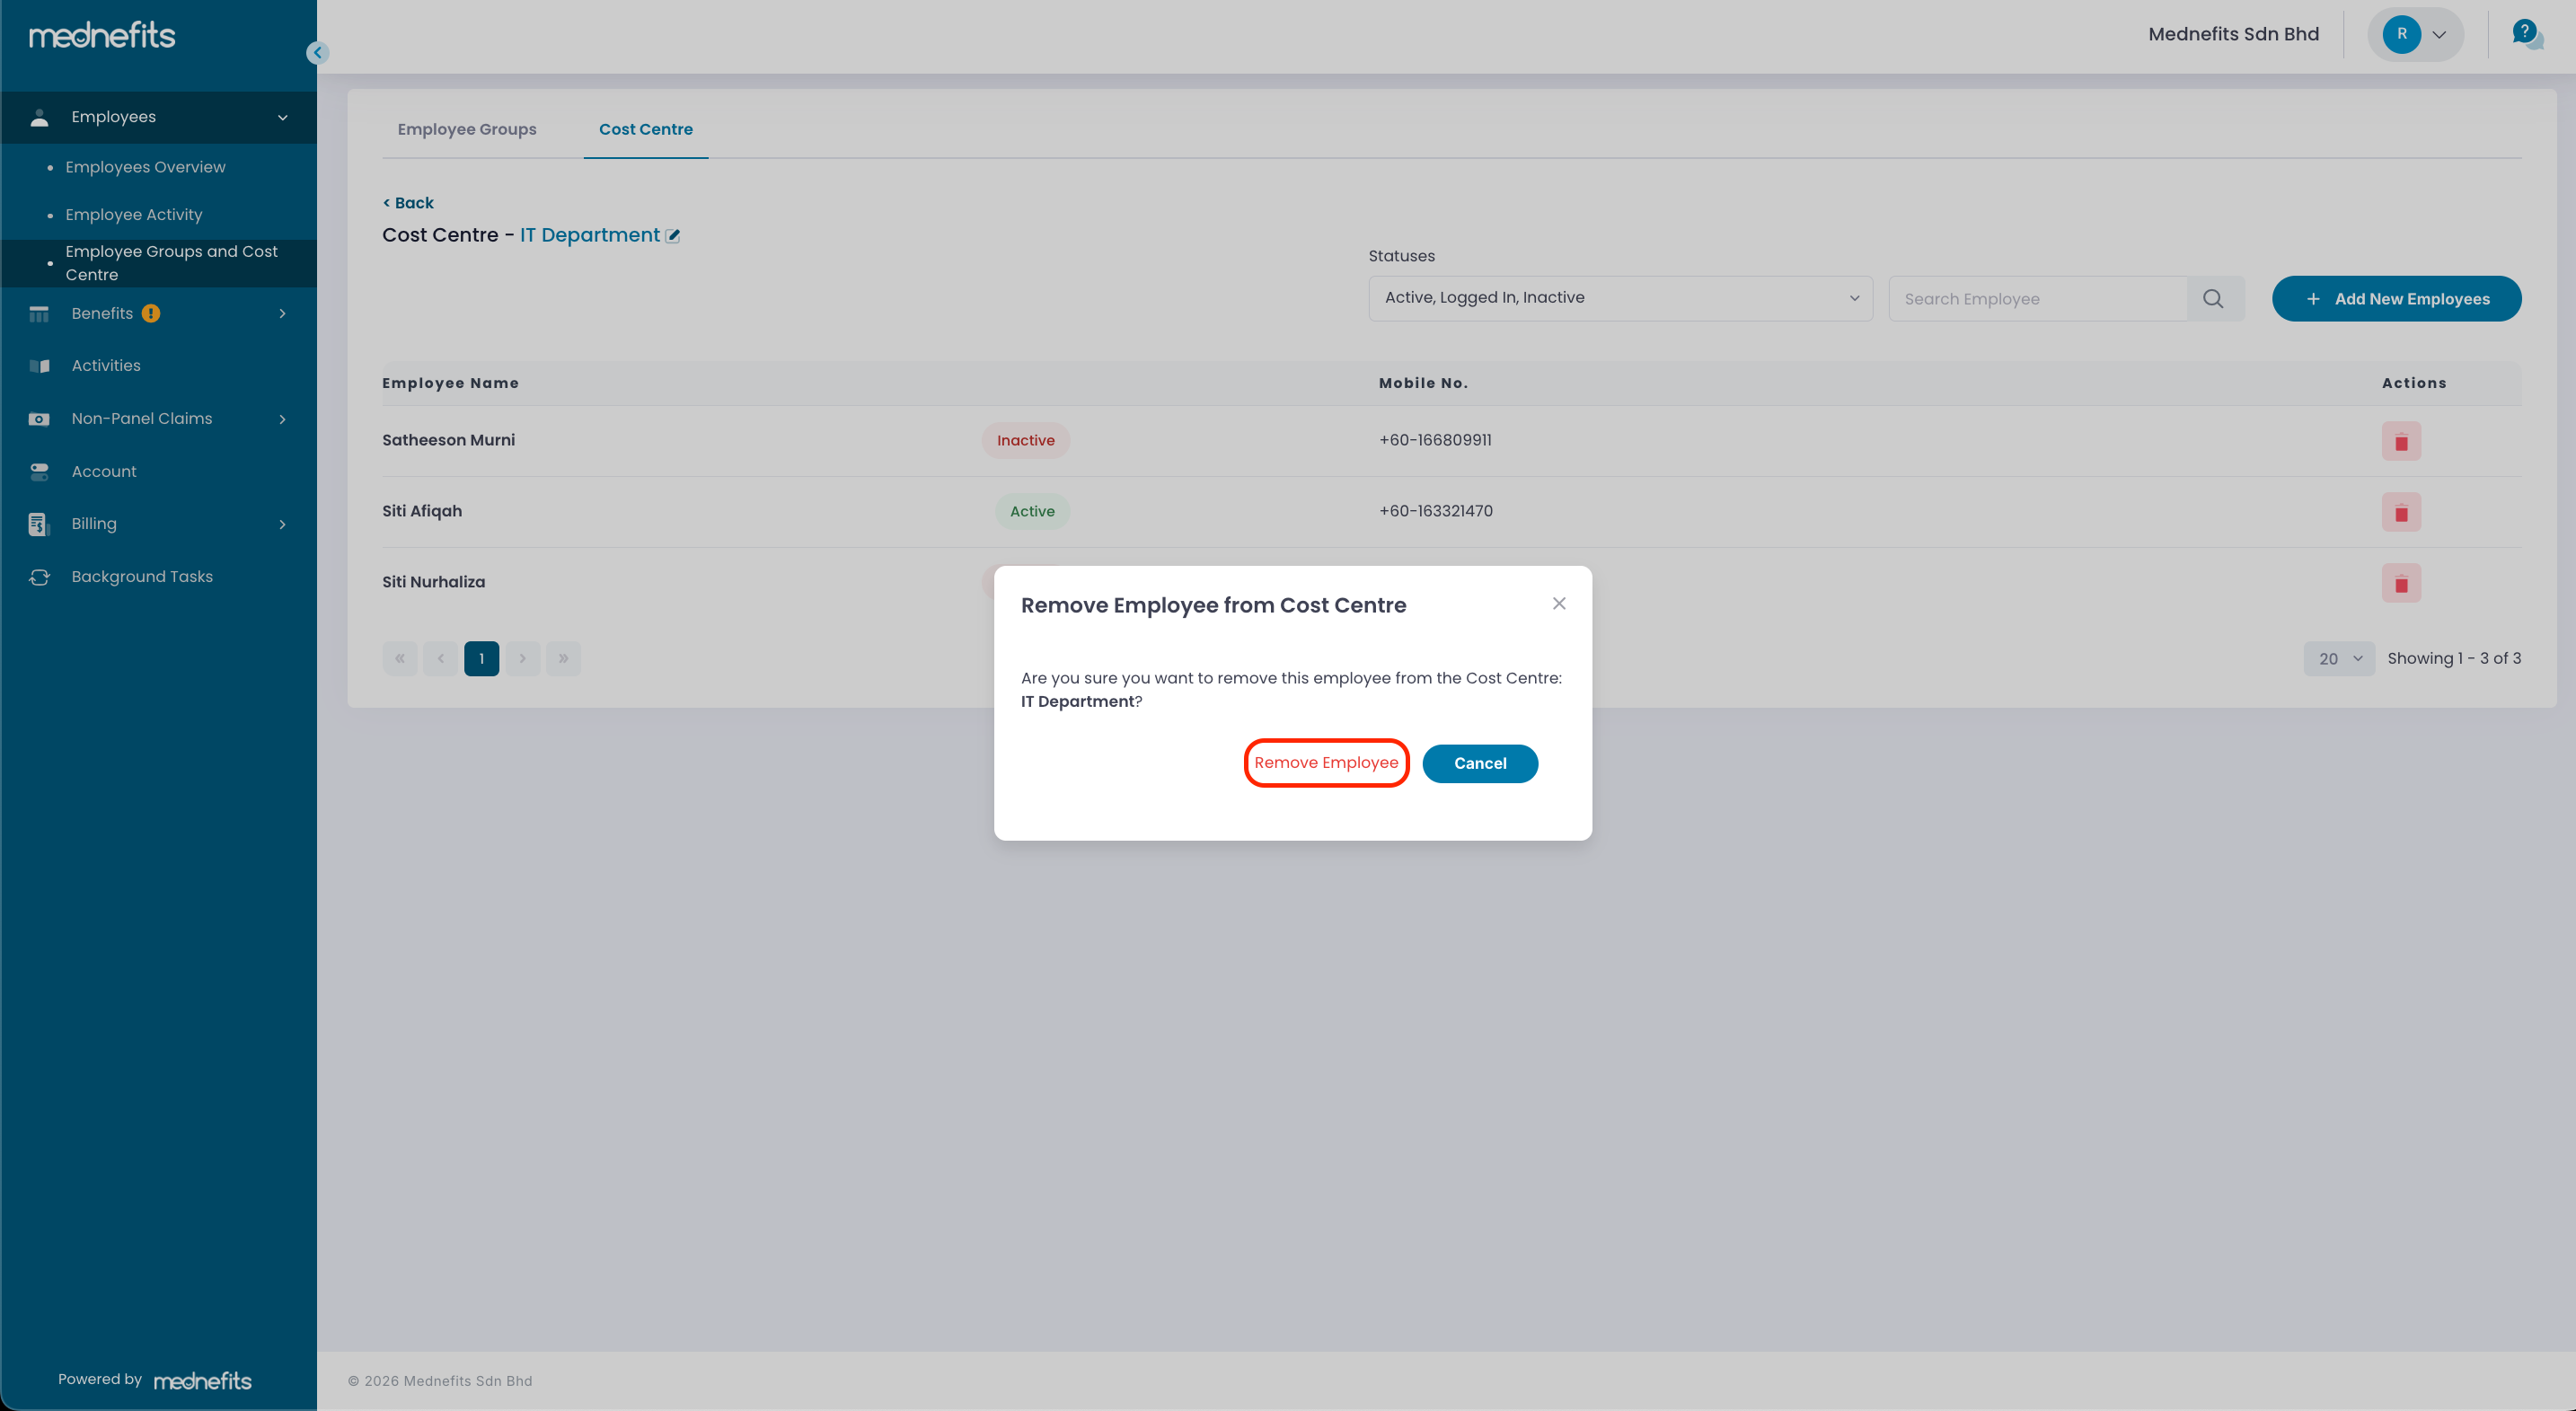Open the user profile R dropdown
The width and height of the screenshot is (2576, 1411).
point(2414,35)
